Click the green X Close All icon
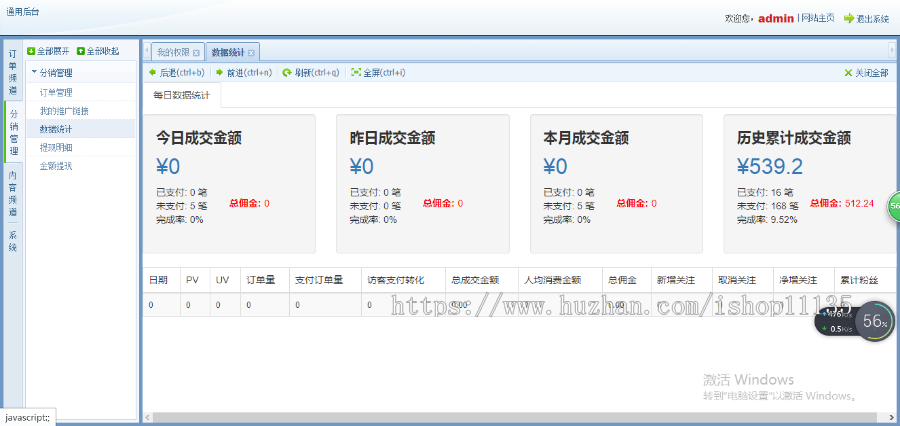 [848, 73]
